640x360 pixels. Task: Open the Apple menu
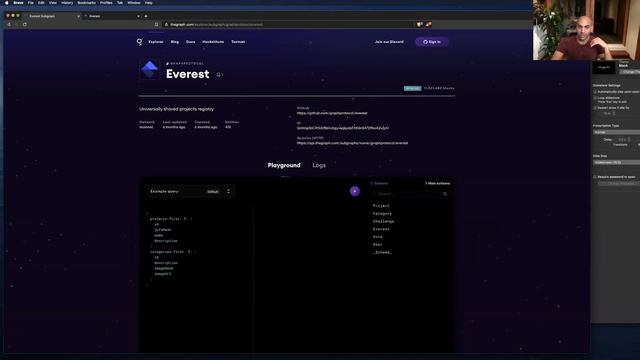point(7,3)
